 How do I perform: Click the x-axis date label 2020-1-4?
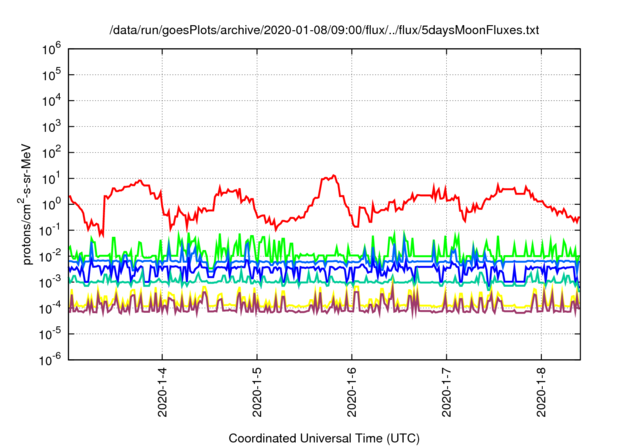click(162, 392)
